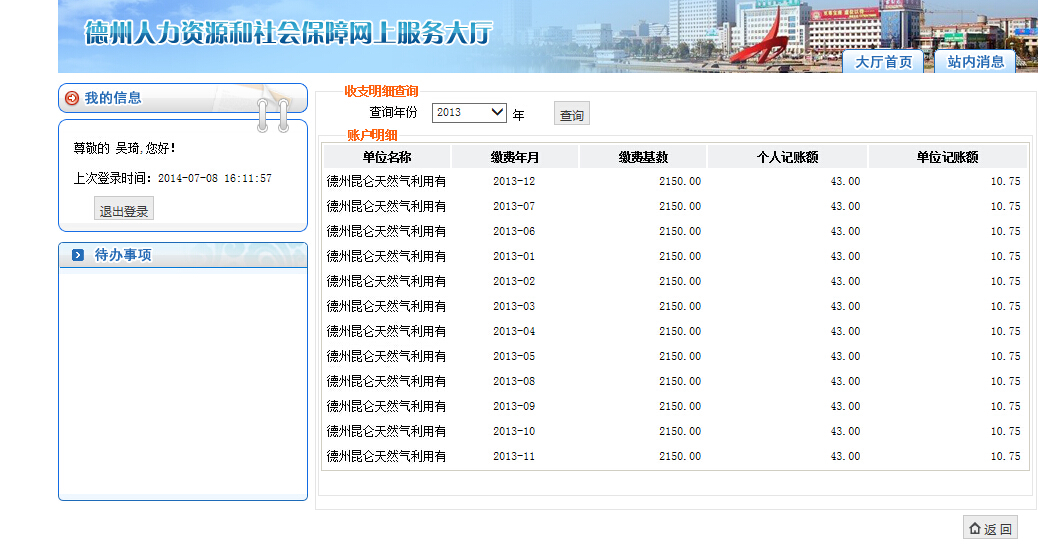Click the red icon beside 我的信息

pos(71,98)
